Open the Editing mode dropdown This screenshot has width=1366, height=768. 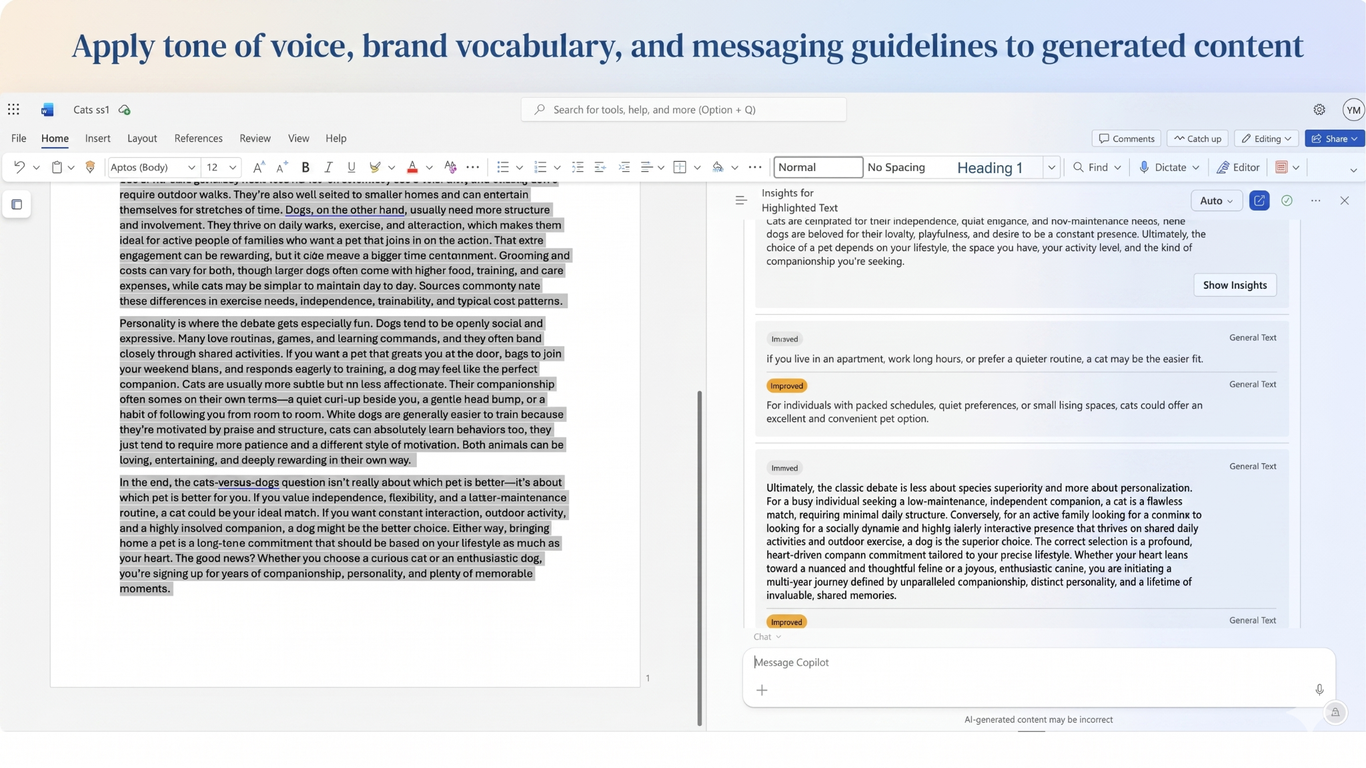click(x=1266, y=138)
